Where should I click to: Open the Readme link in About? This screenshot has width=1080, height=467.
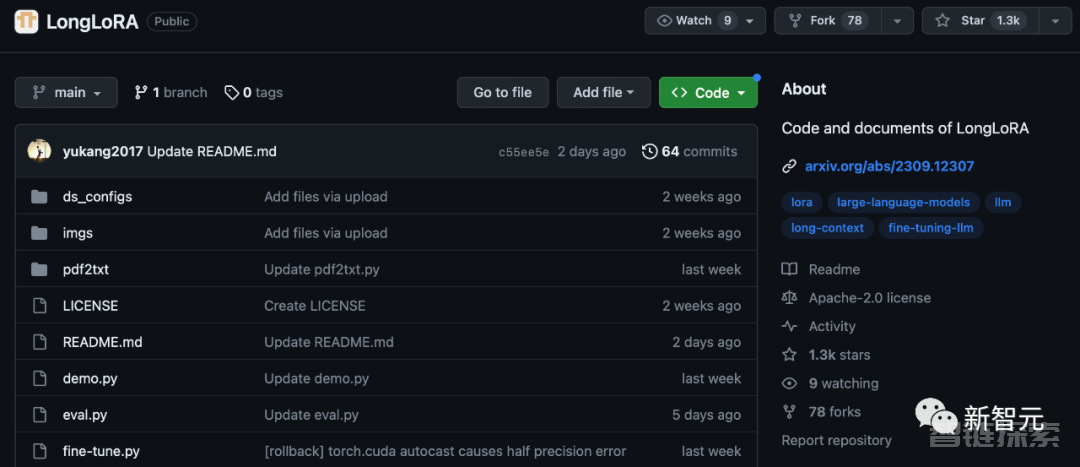click(834, 269)
